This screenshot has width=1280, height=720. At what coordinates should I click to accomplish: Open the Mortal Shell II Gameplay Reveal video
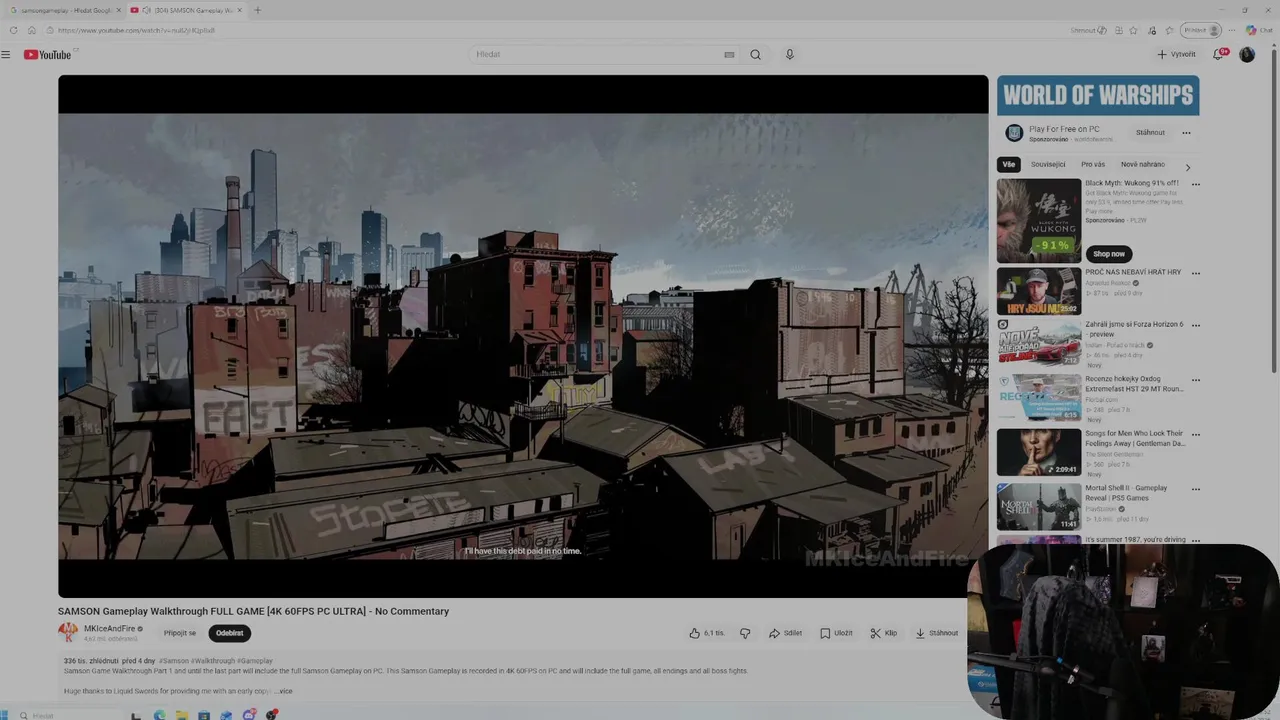tap(1039, 507)
